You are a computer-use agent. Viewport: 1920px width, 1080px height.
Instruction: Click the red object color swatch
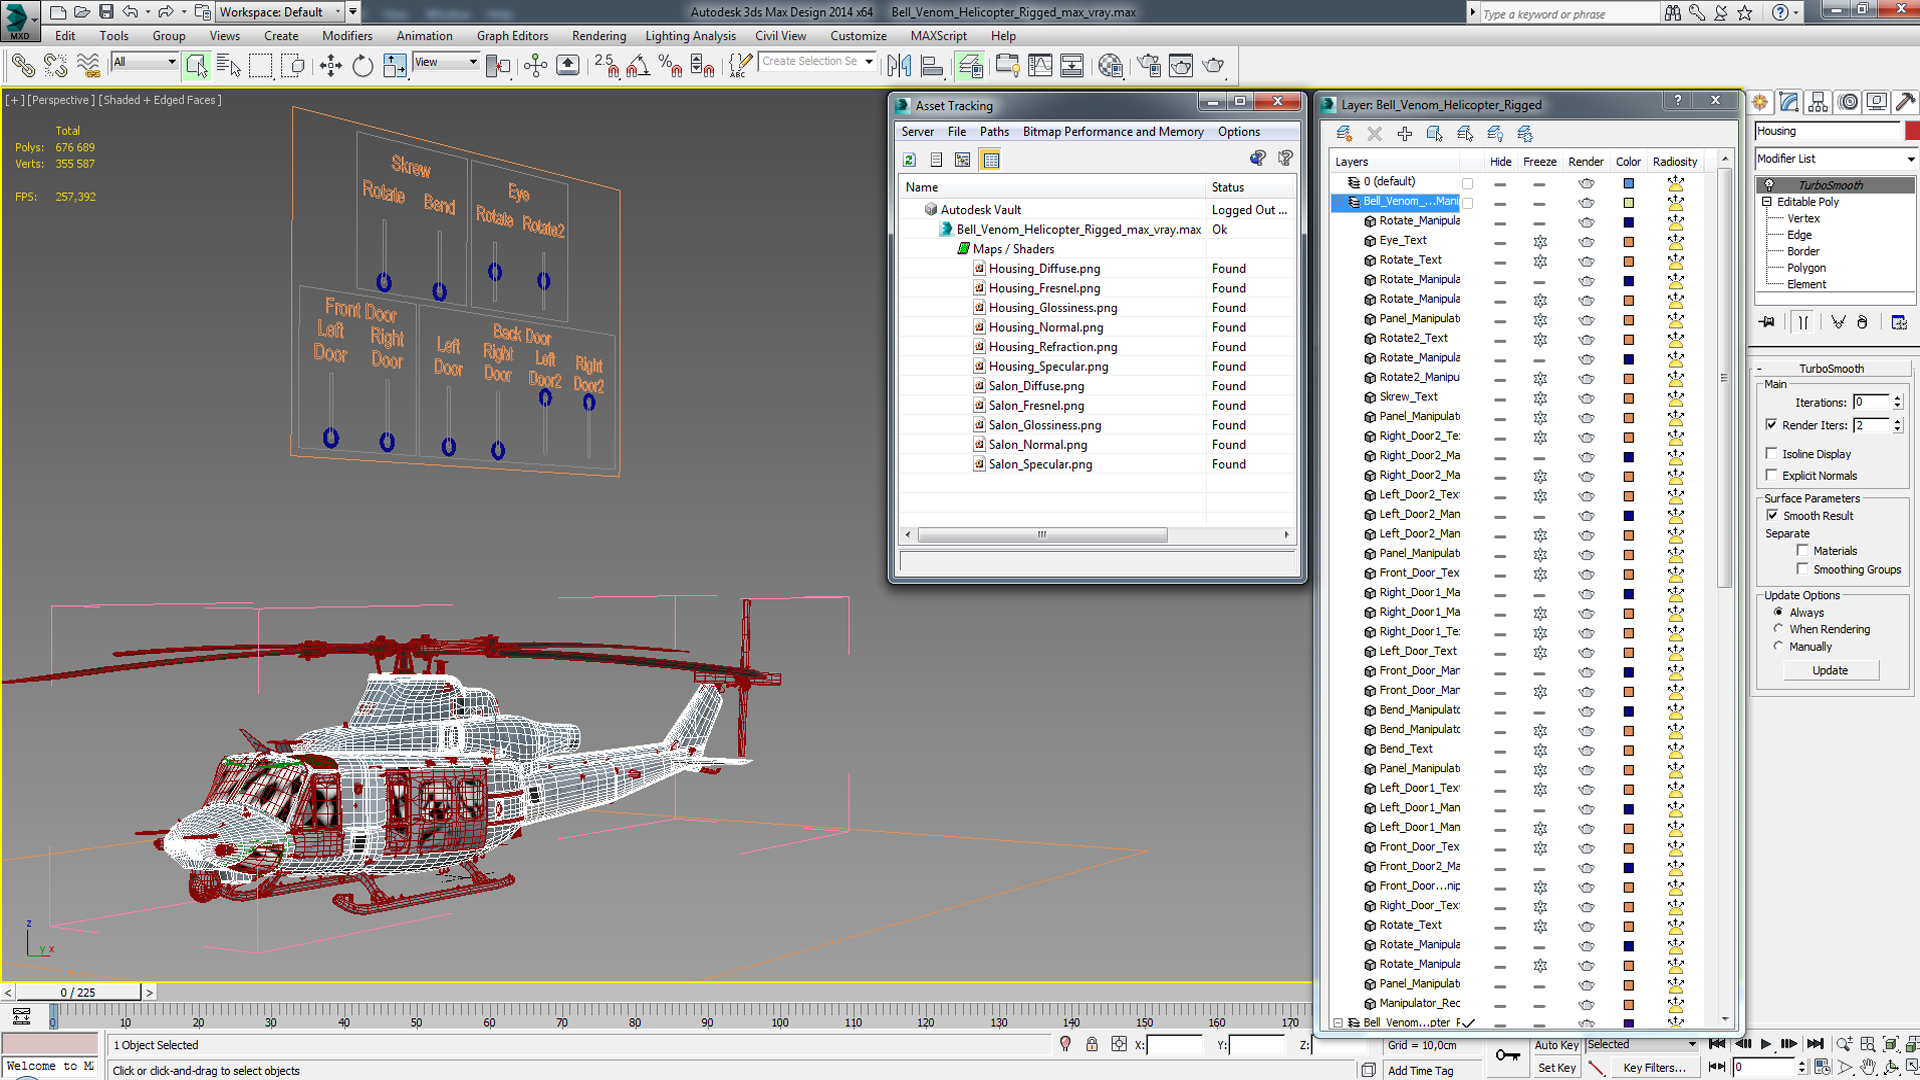tap(1912, 131)
